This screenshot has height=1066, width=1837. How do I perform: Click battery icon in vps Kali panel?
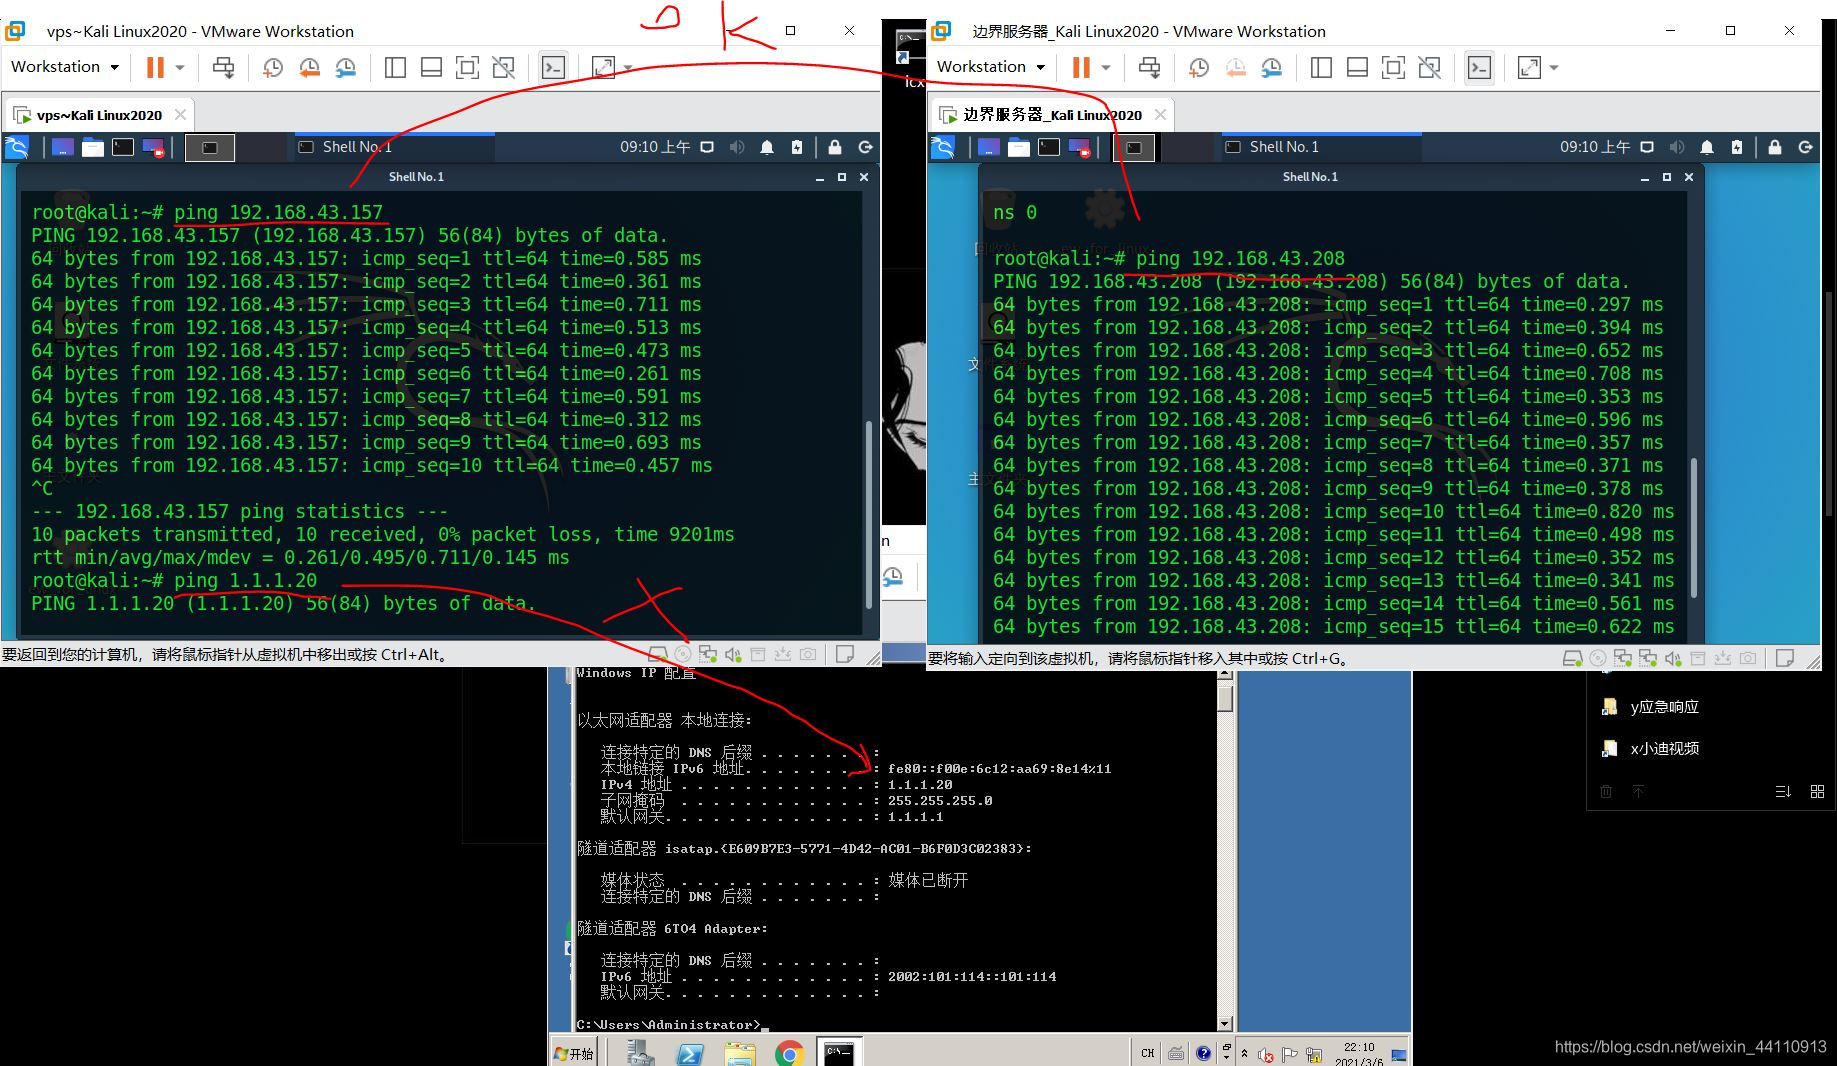pos(797,147)
